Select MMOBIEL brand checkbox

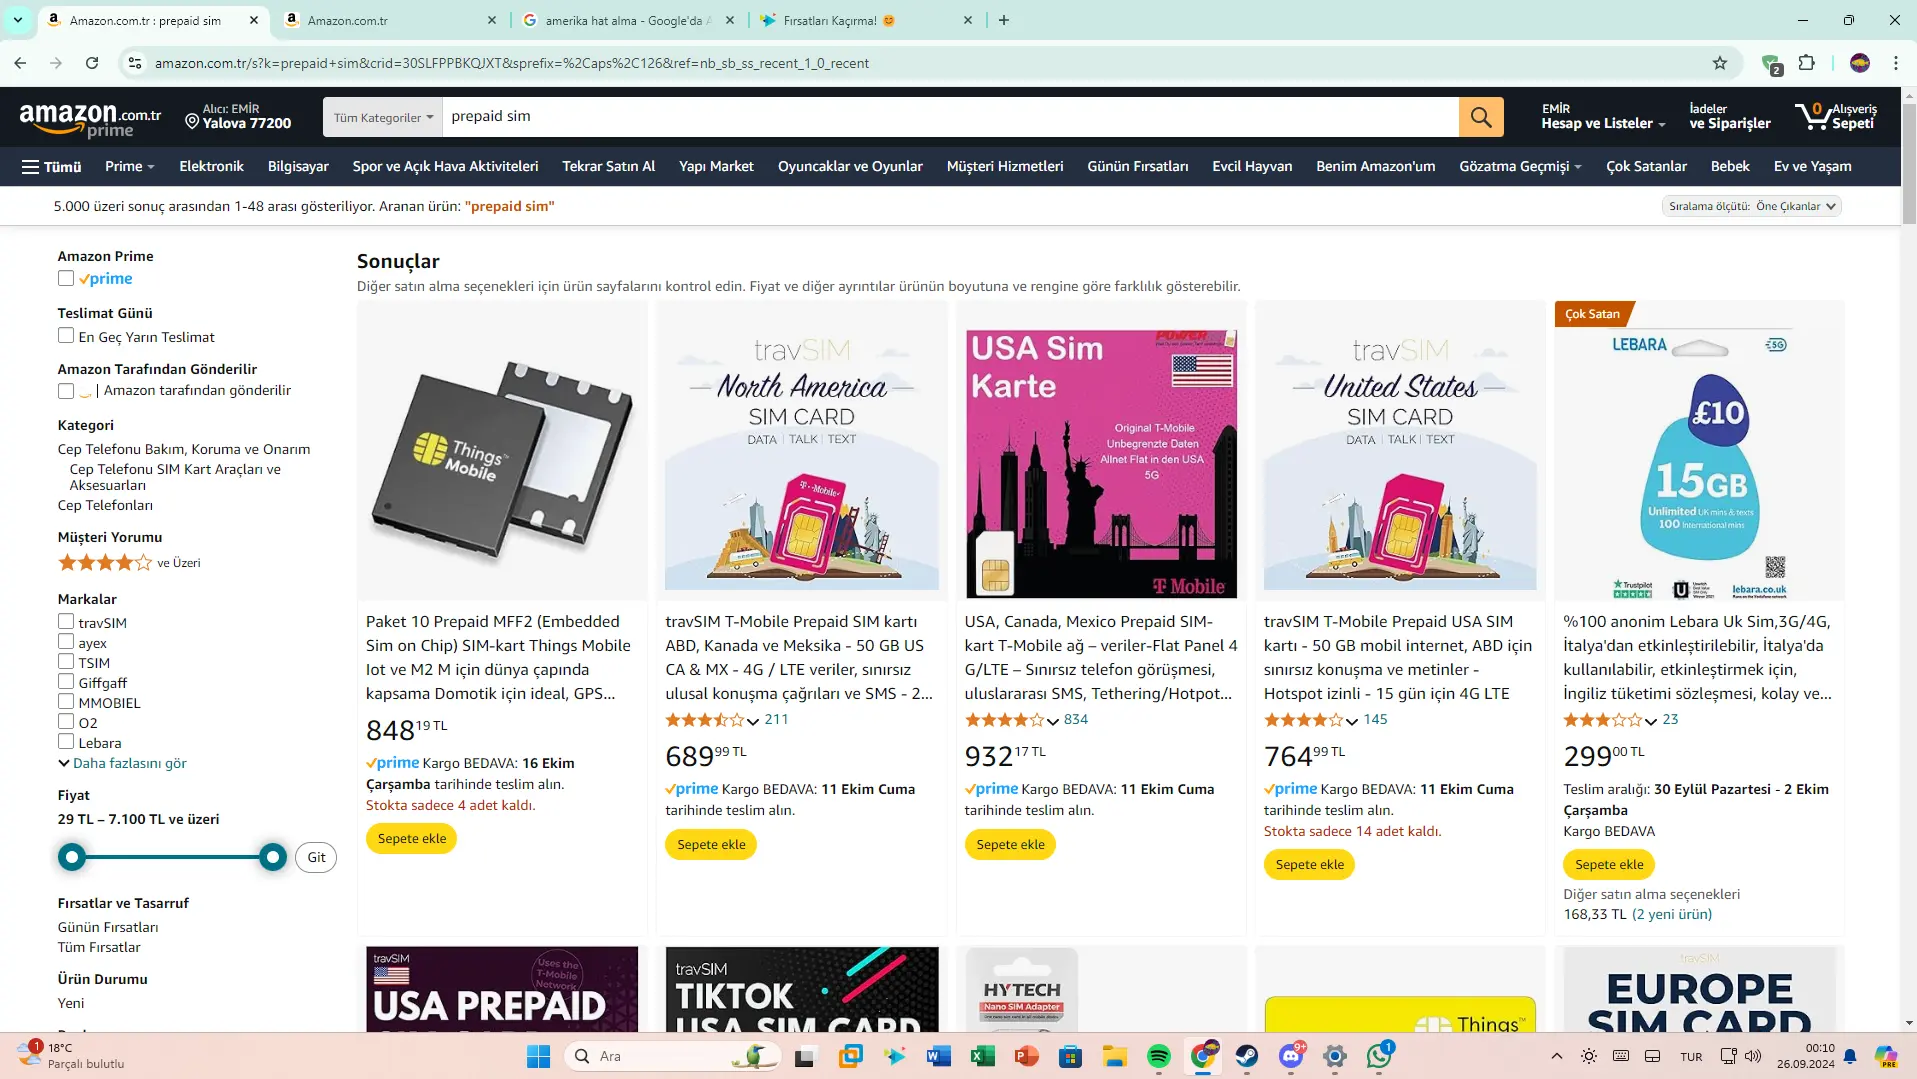pyautogui.click(x=66, y=702)
